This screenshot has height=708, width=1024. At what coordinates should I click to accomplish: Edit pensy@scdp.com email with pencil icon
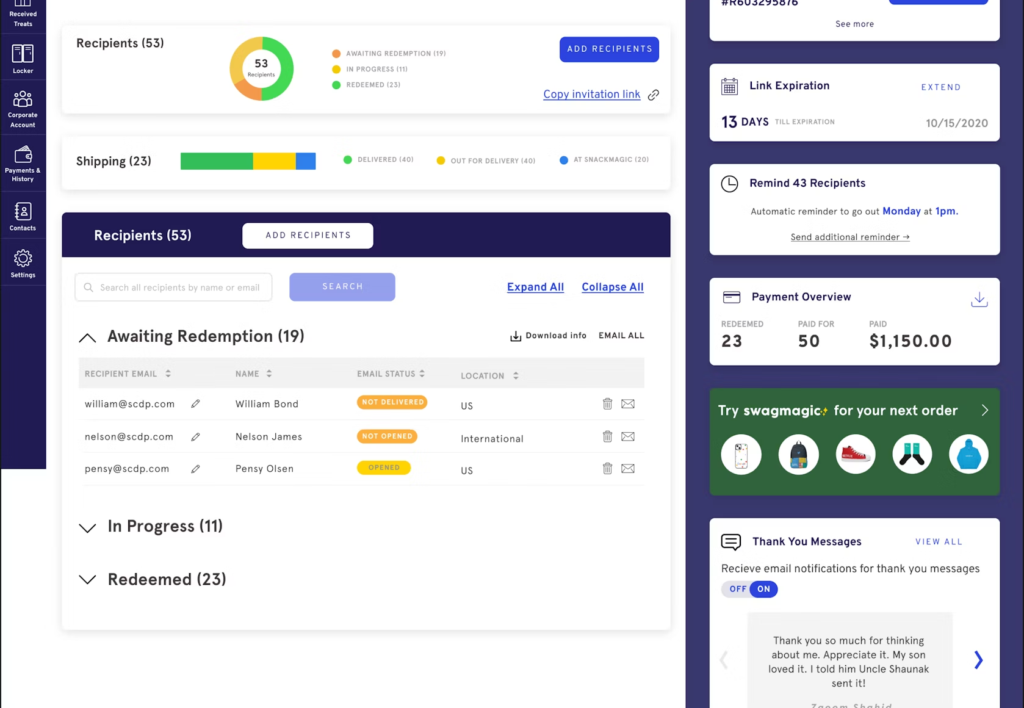click(195, 468)
